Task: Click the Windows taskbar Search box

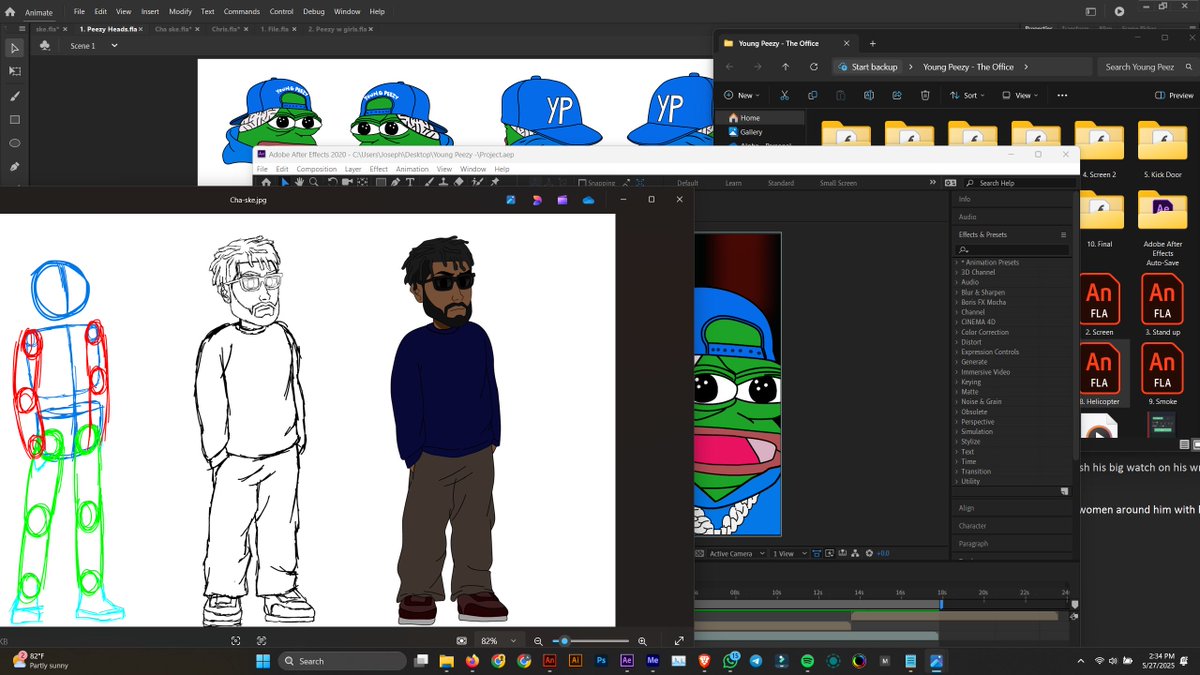Action: pyautogui.click(x=342, y=661)
